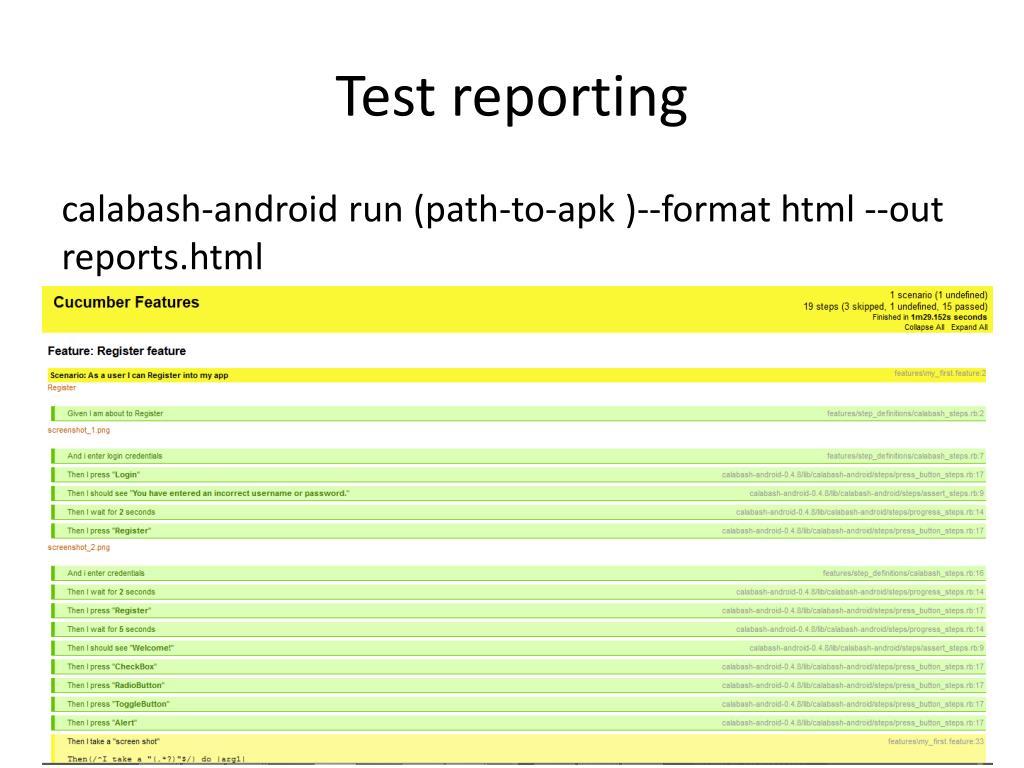Select '19 steps (3 skipped...' summary line

(895, 306)
